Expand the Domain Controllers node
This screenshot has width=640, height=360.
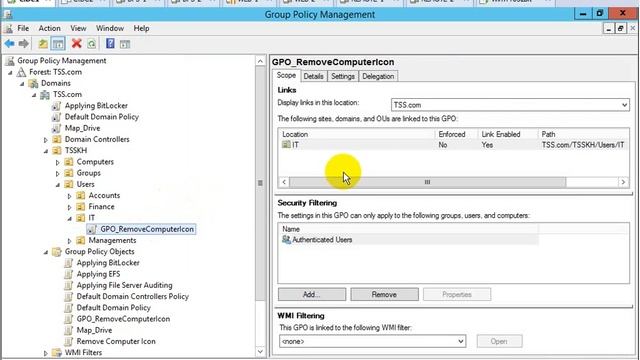click(46, 140)
